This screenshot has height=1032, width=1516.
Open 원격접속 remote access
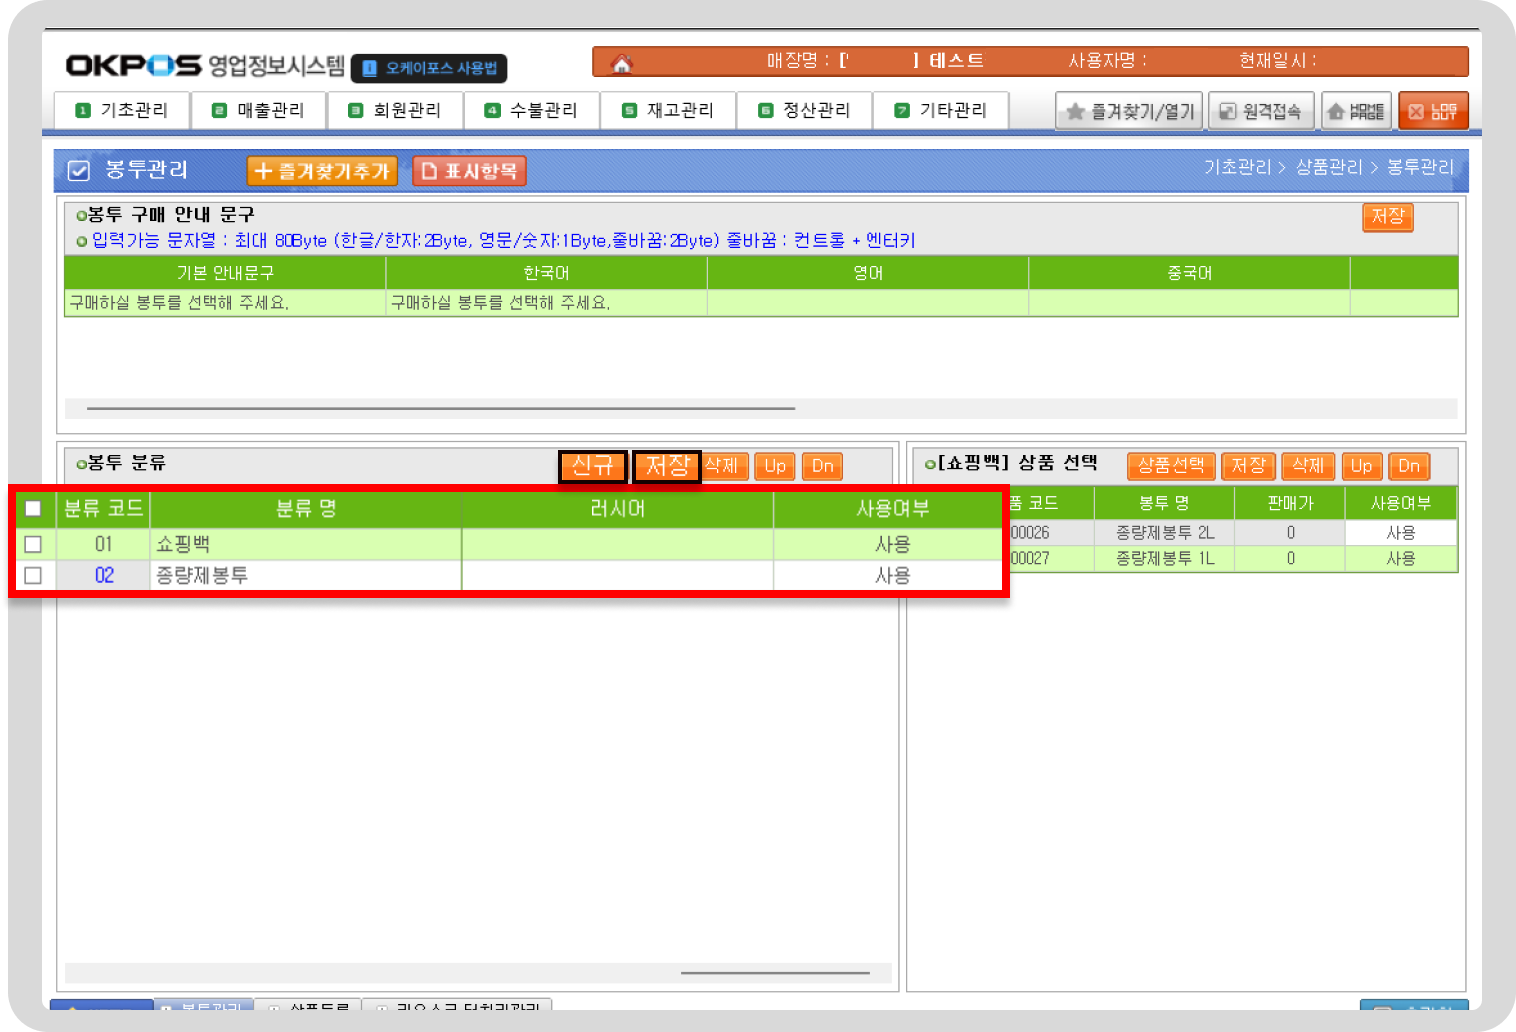click(x=1260, y=111)
